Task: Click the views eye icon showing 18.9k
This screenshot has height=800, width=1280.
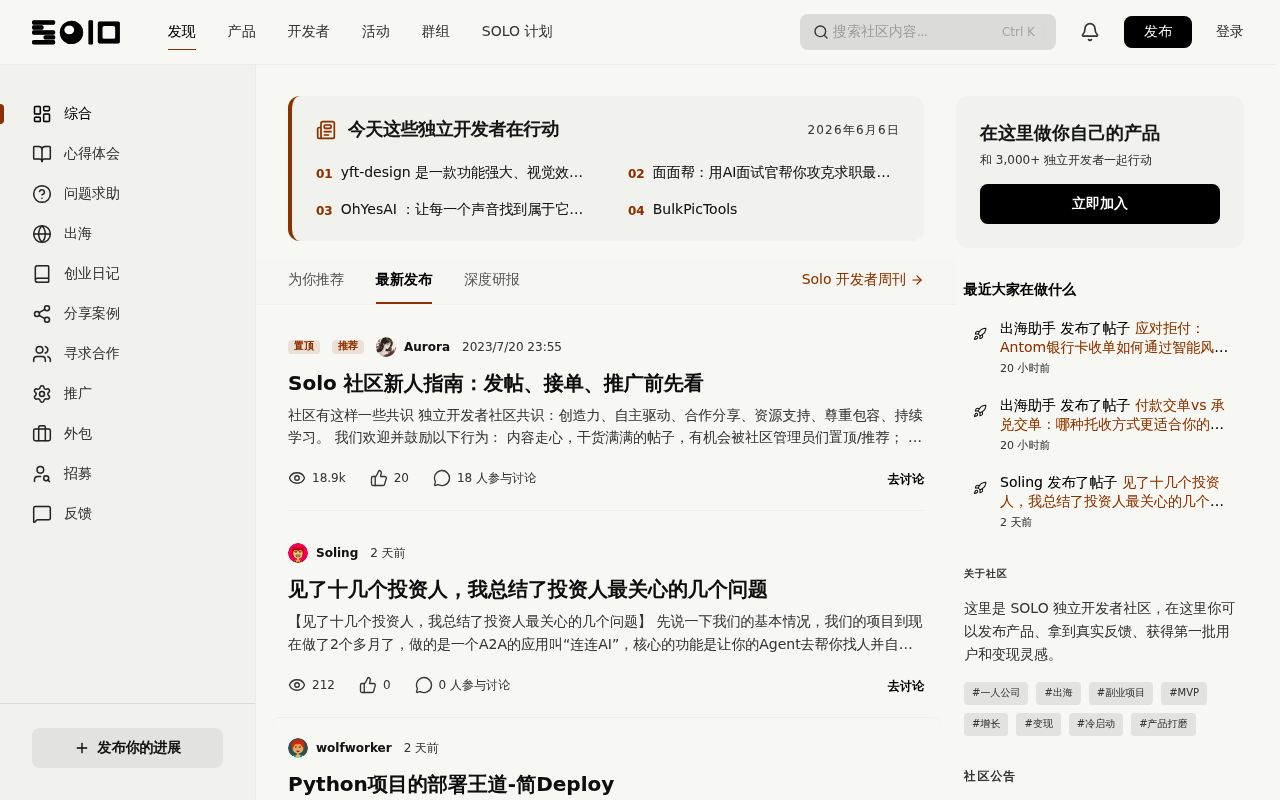Action: (x=297, y=478)
